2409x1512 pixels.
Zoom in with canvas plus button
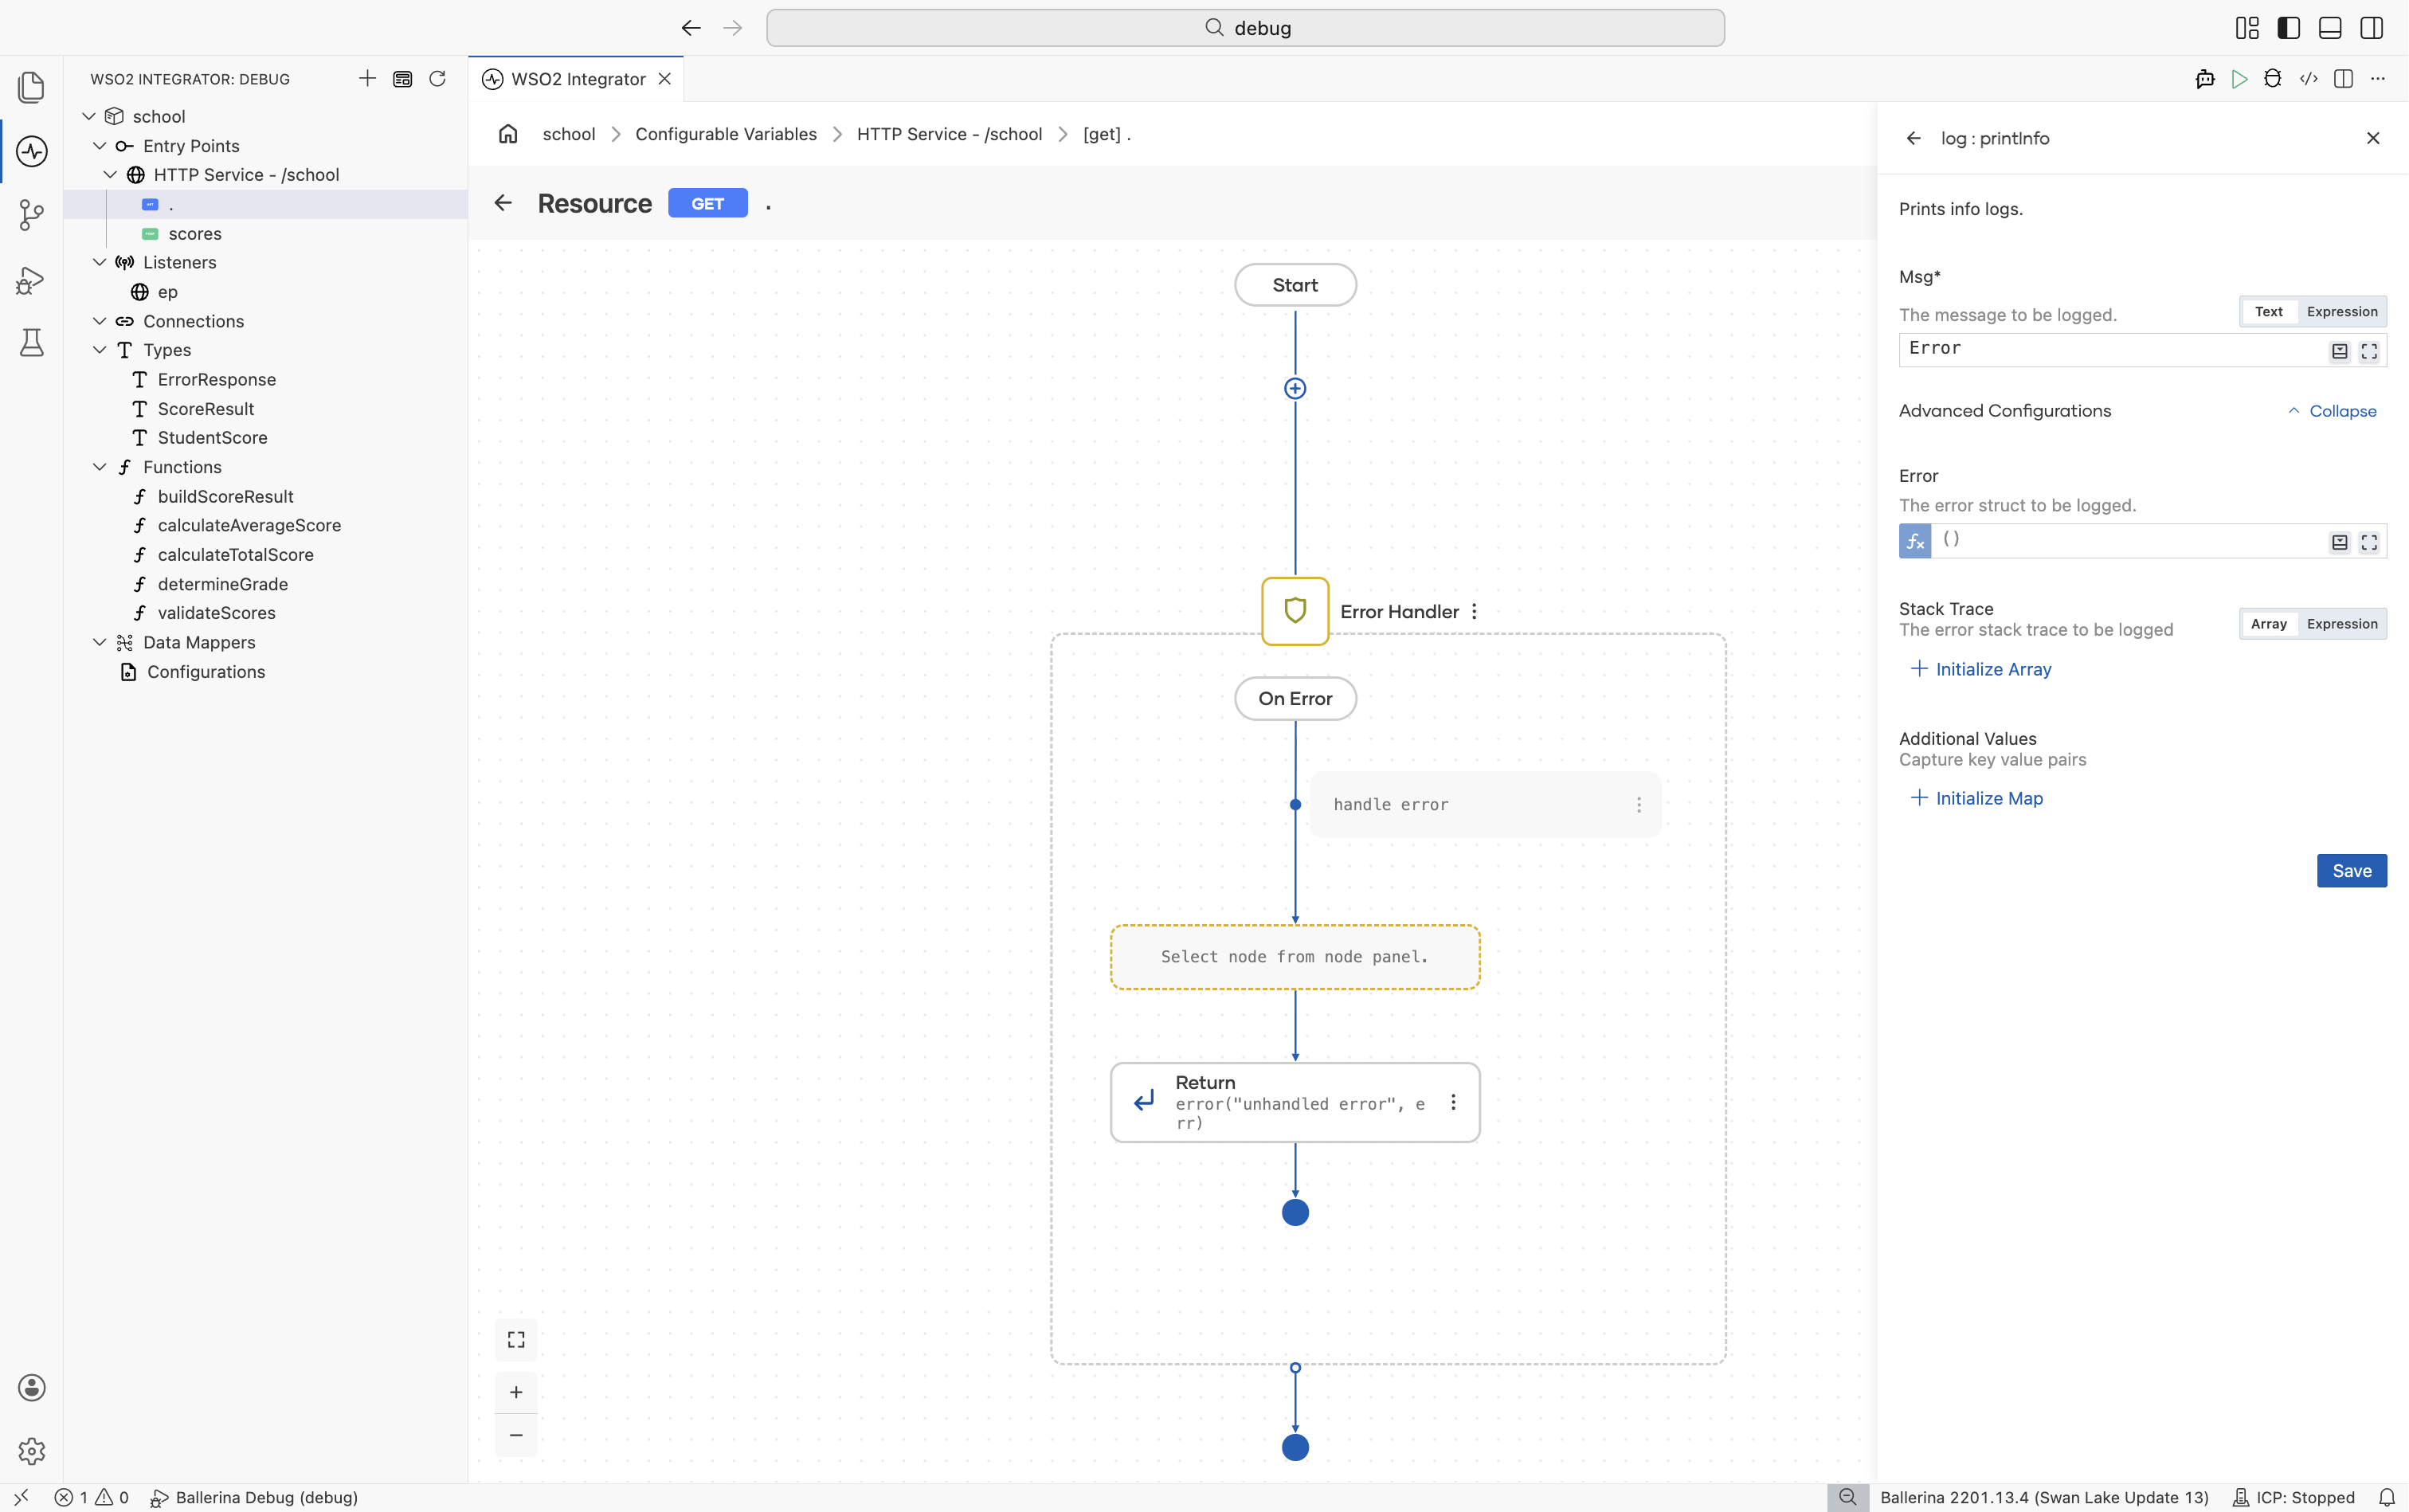click(516, 1392)
